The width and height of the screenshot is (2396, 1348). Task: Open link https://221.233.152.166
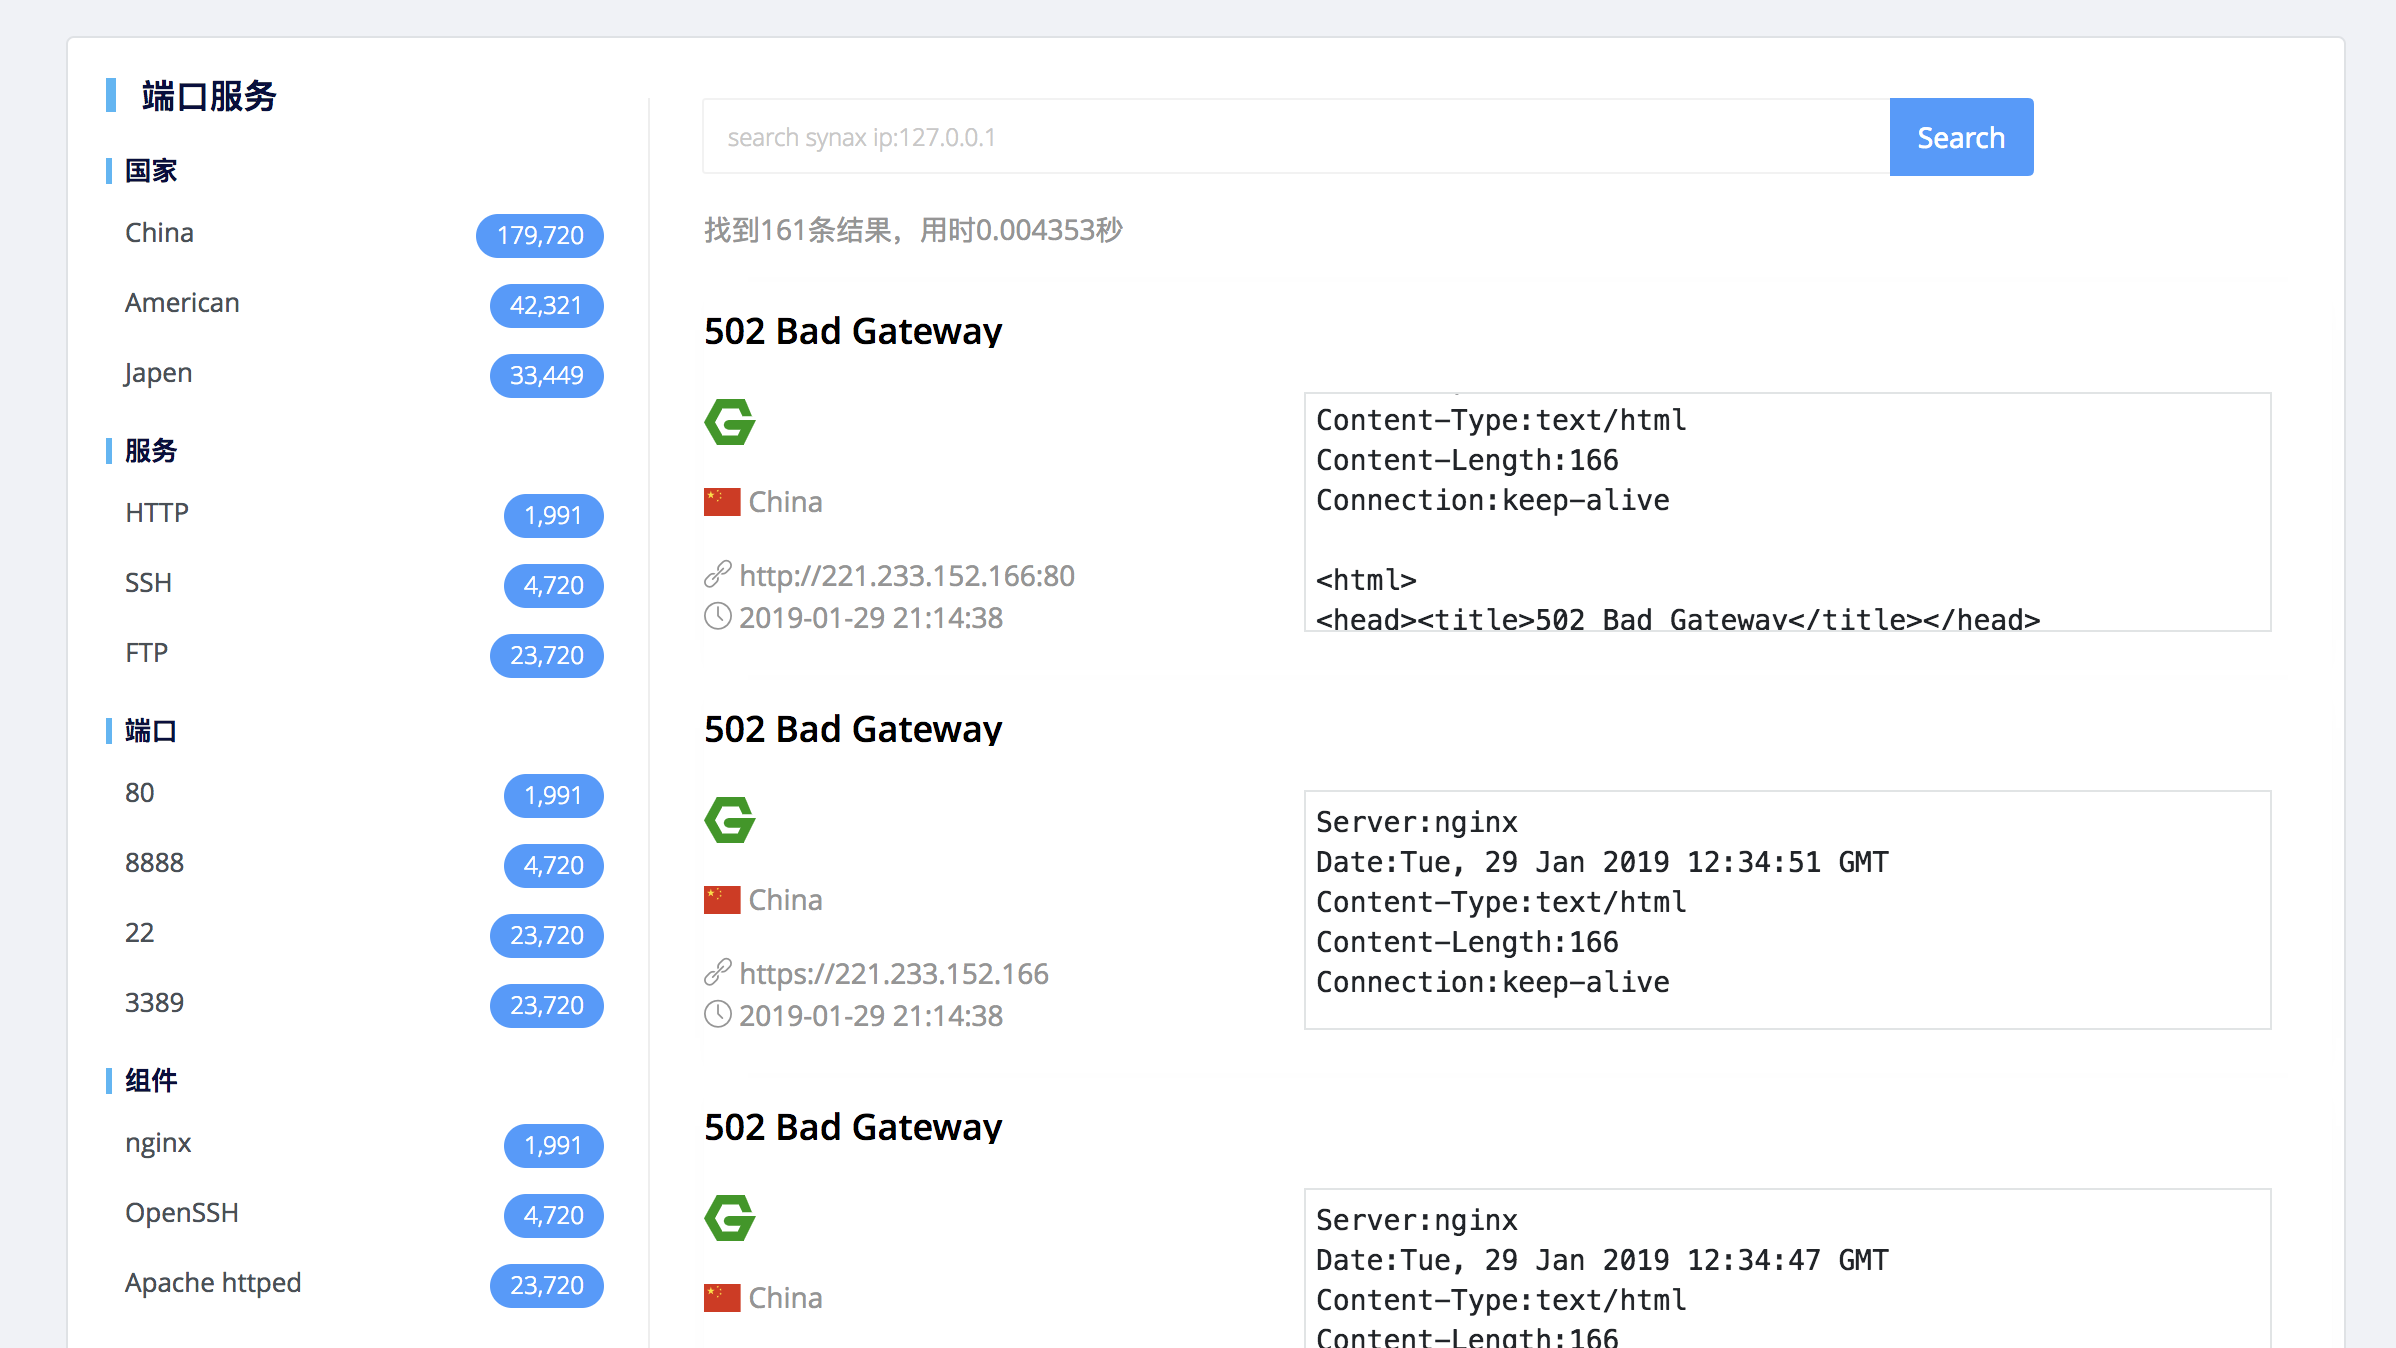(x=894, y=974)
